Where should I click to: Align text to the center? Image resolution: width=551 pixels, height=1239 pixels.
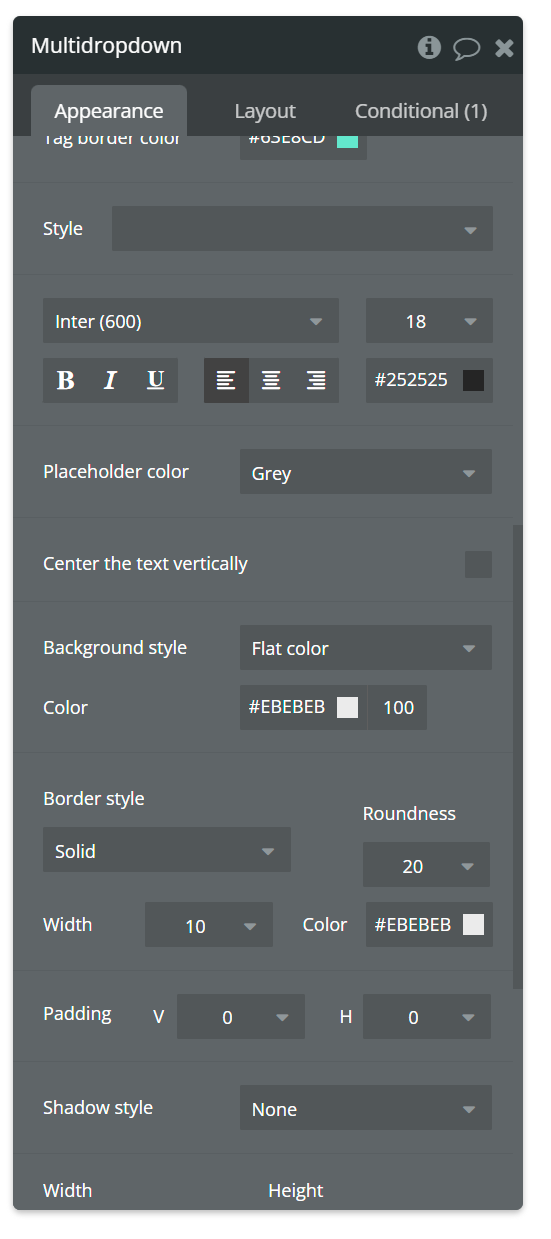pos(271,380)
